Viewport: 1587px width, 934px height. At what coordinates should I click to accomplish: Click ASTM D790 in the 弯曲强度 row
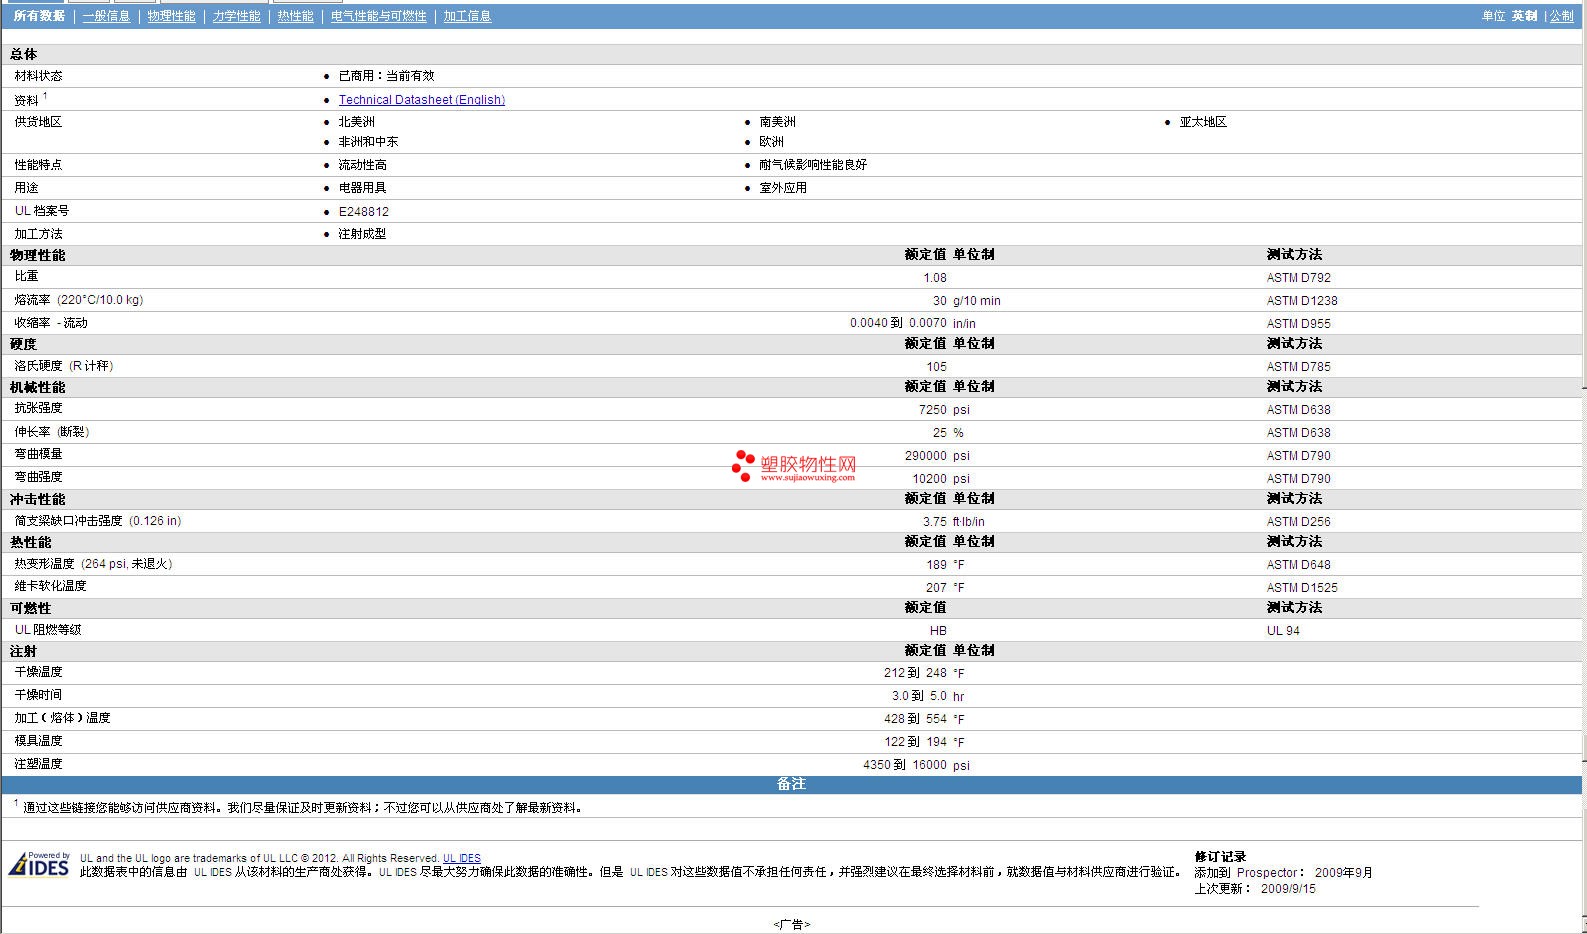pyautogui.click(x=1299, y=479)
